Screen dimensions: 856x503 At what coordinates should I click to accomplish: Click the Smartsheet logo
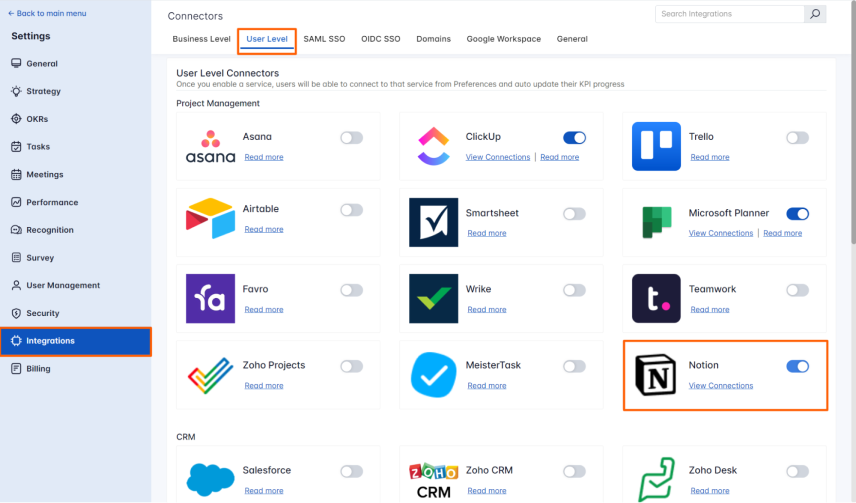point(433,222)
